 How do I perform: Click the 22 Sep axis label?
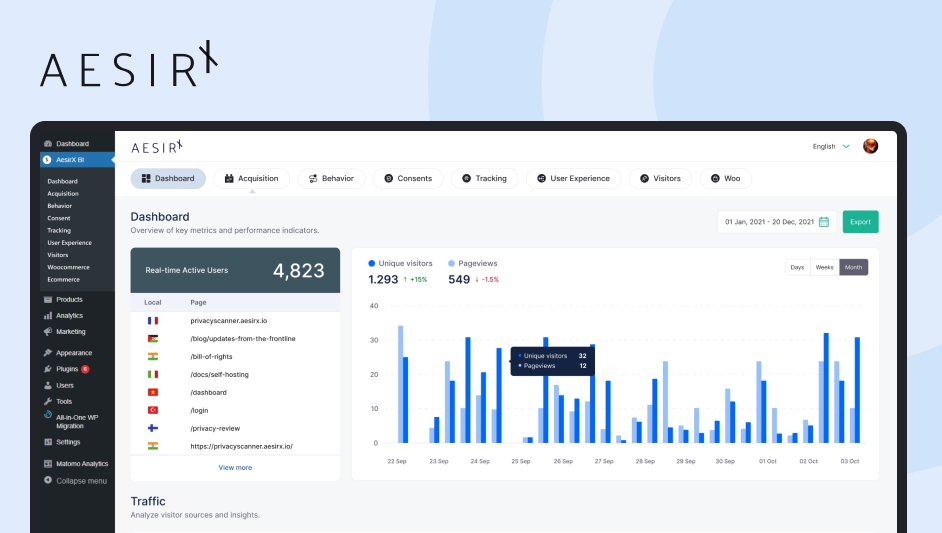pos(397,461)
